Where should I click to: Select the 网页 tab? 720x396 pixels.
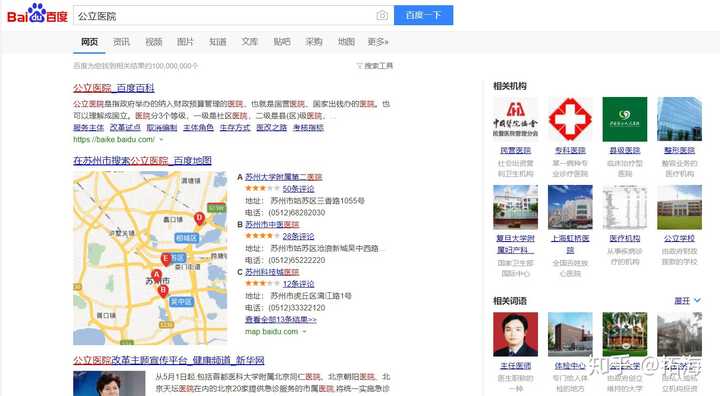[90, 42]
